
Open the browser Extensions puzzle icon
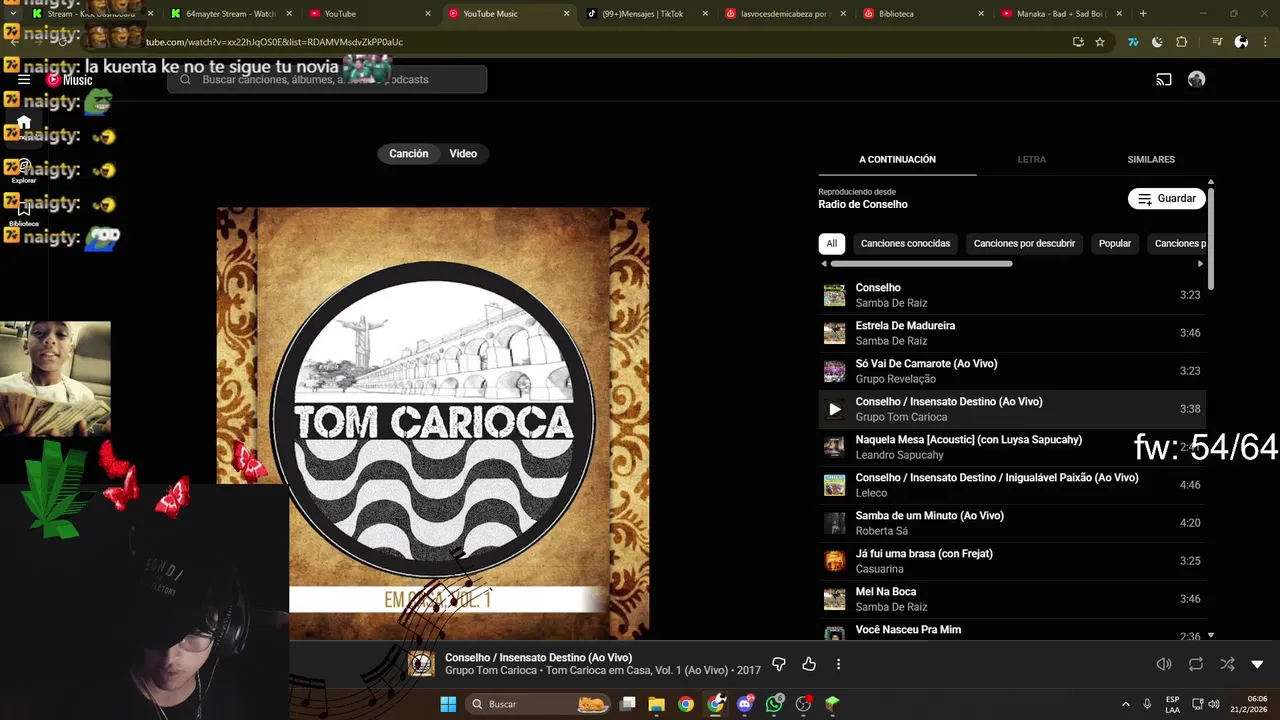(x=1182, y=42)
